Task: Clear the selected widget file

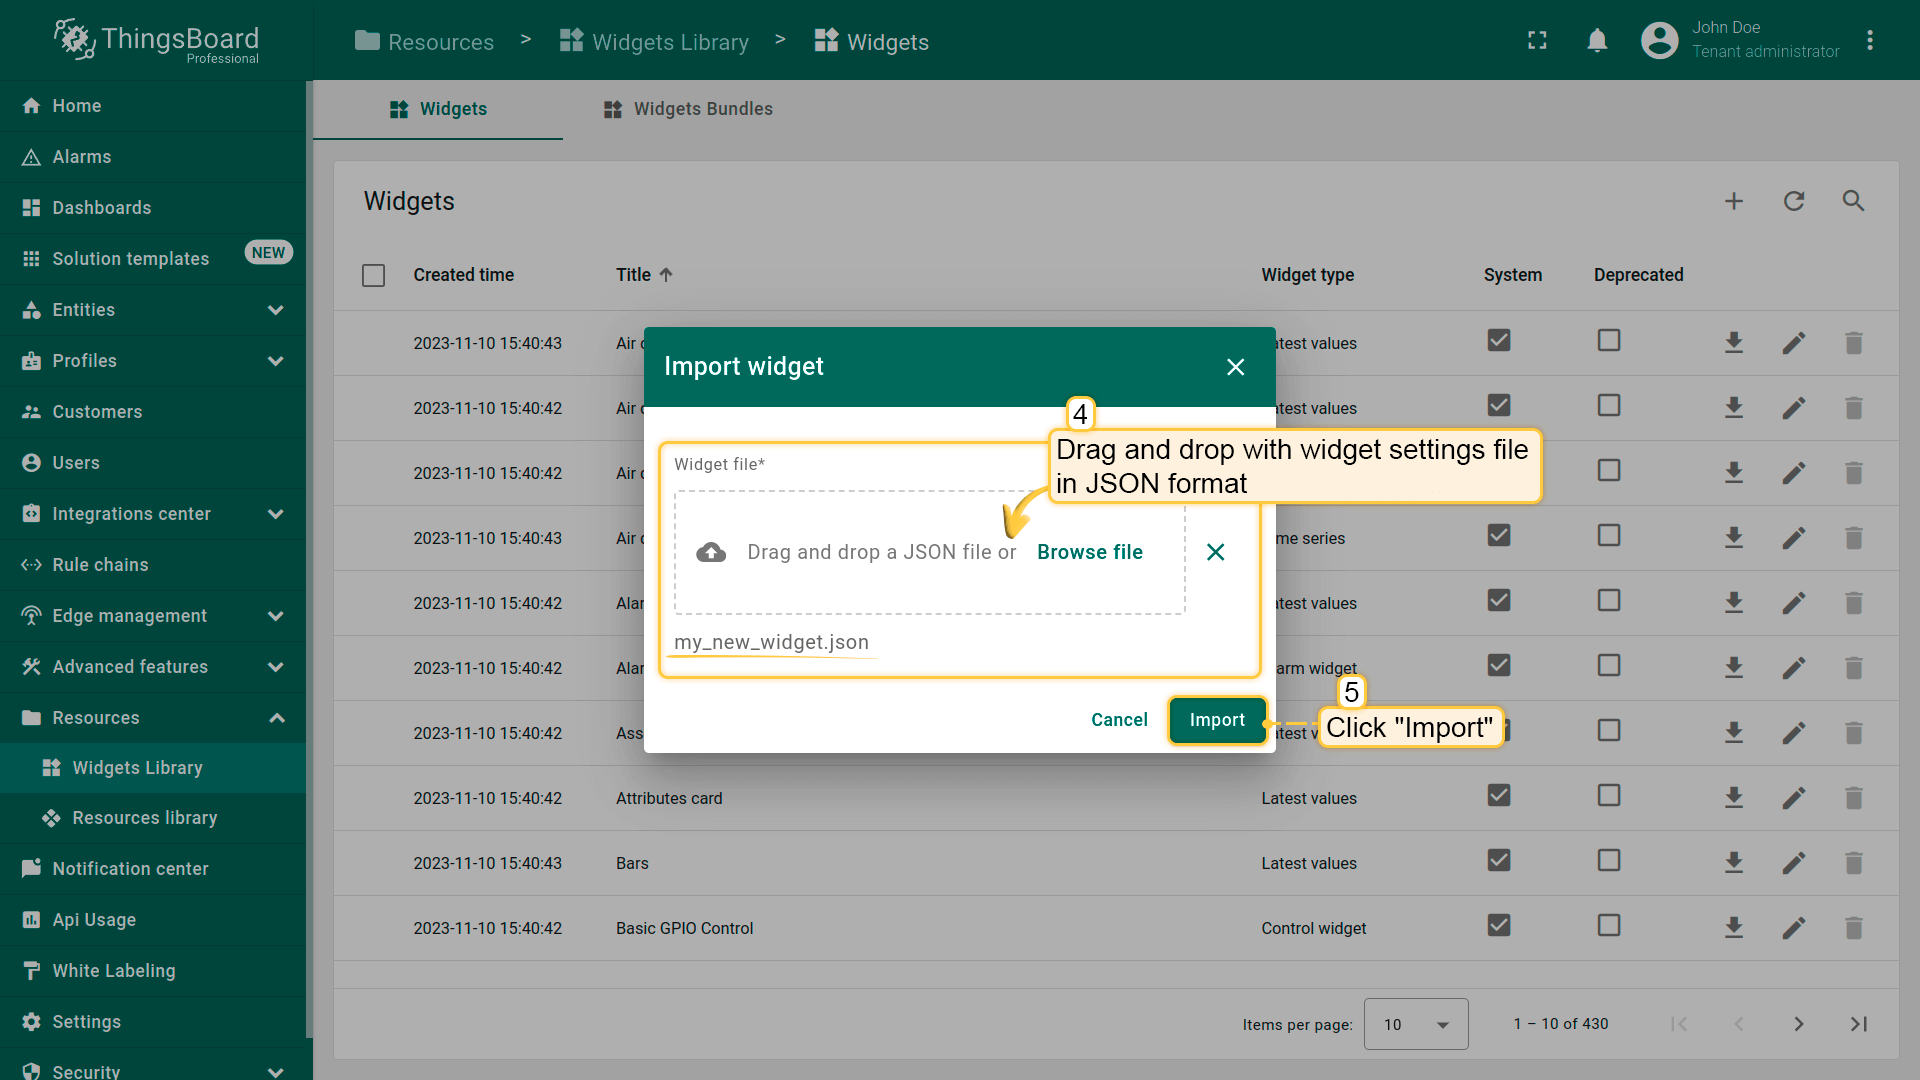Action: 1216,552
